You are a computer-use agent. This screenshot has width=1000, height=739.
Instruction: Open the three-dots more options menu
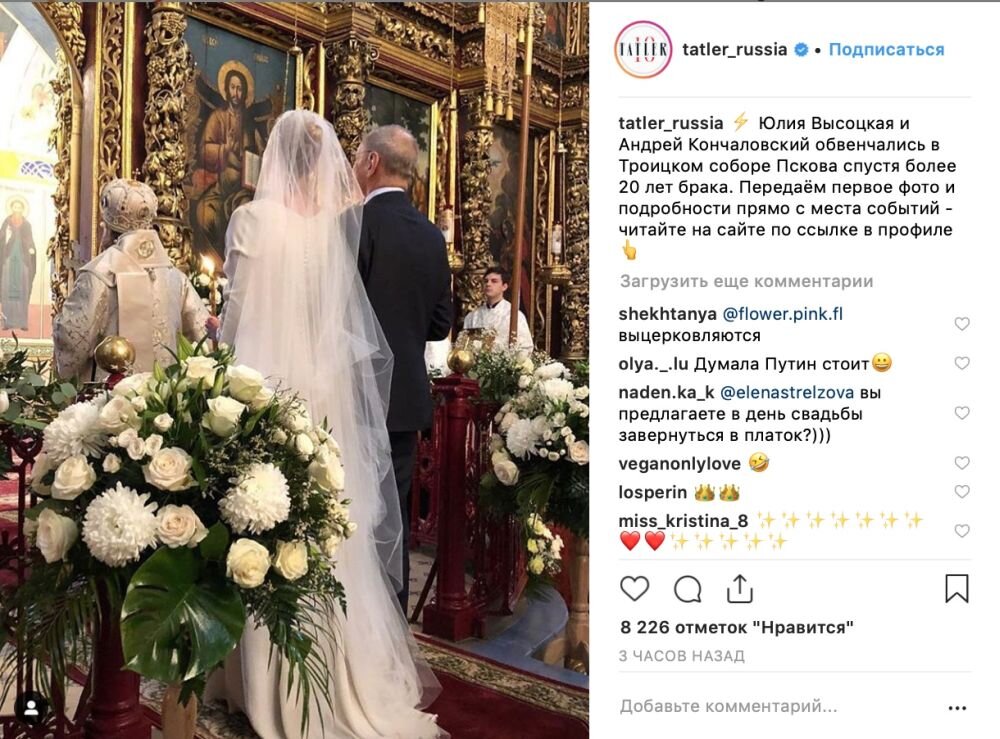(957, 708)
